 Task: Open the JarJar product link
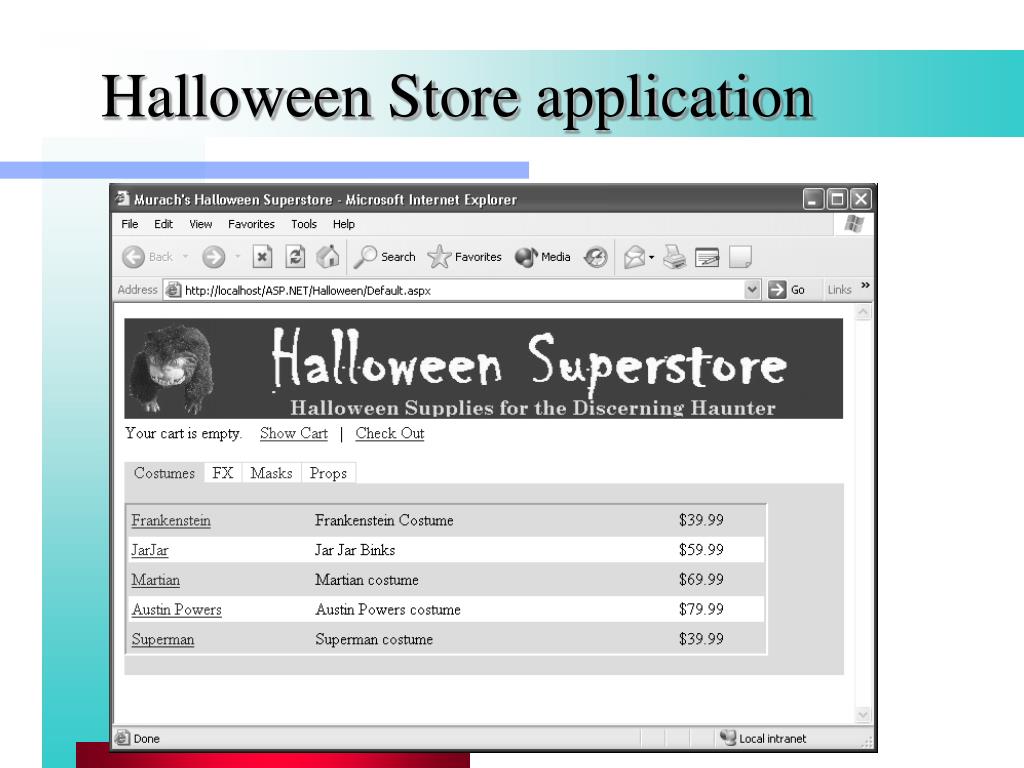point(150,551)
